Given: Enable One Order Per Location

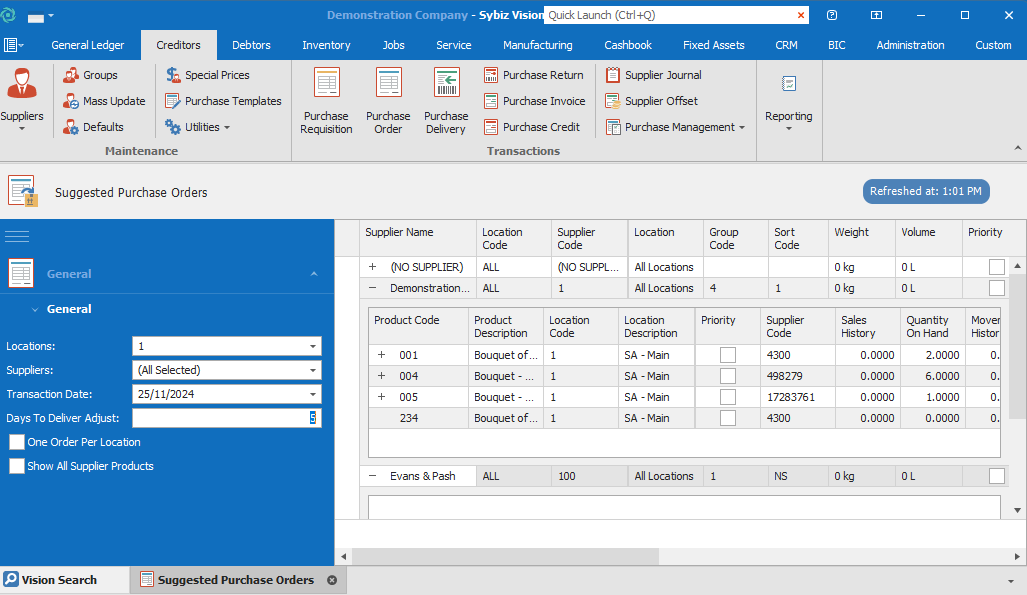Looking at the screenshot, I should pyautogui.click(x=17, y=442).
